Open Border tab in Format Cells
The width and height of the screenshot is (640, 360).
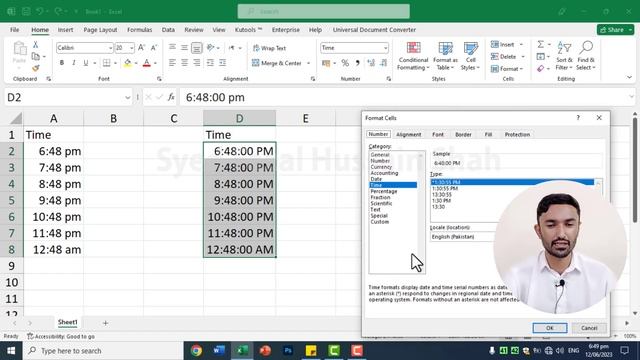pyautogui.click(x=463, y=134)
